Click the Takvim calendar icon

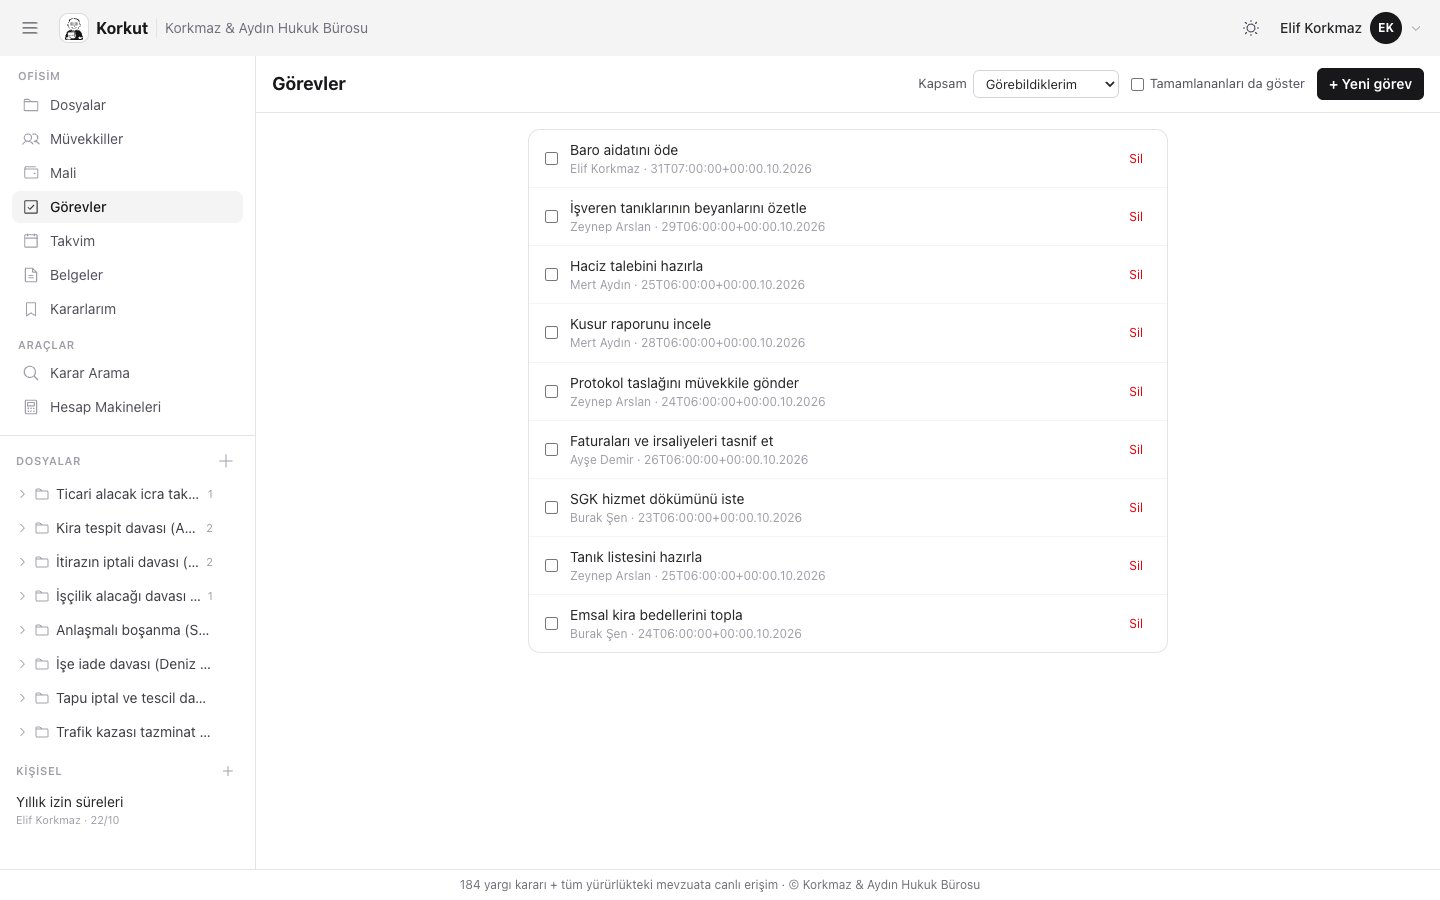[x=31, y=241]
